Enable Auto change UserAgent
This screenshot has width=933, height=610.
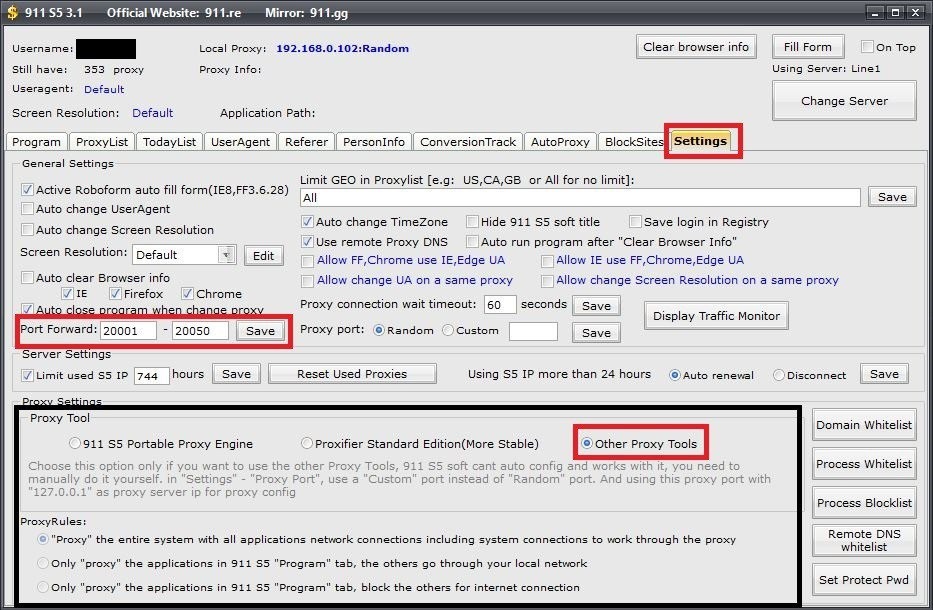[27, 209]
